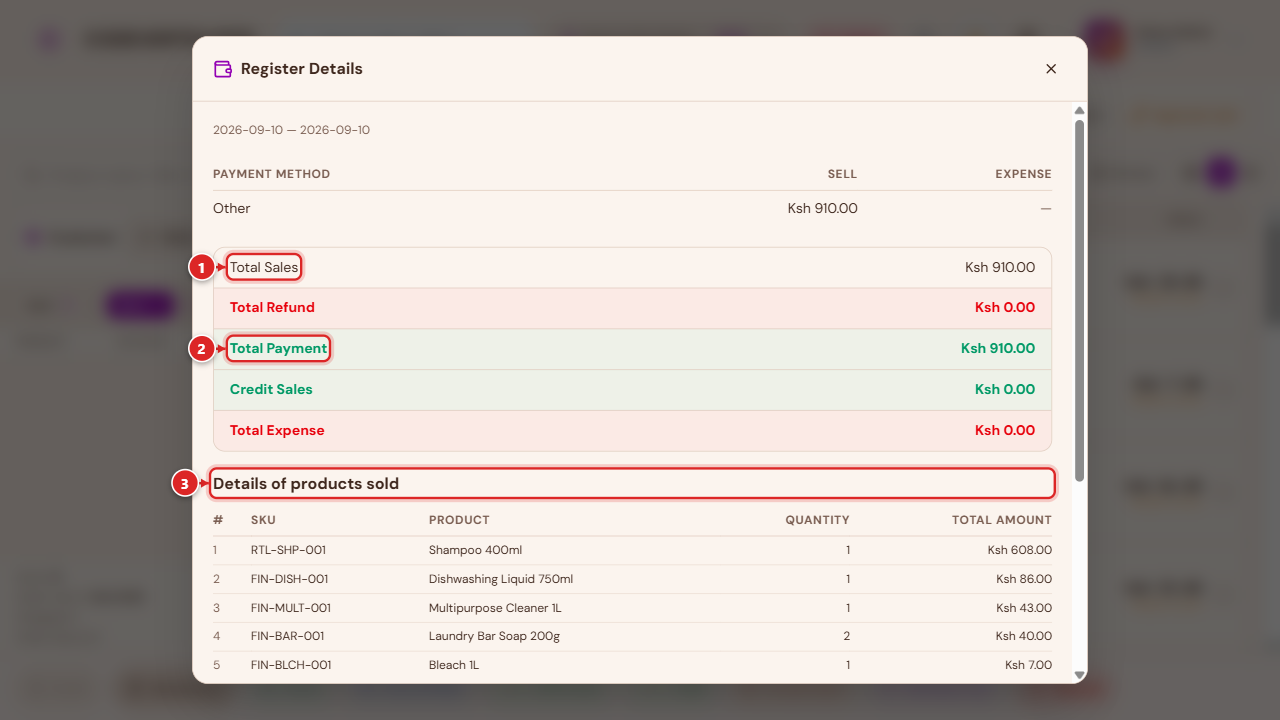Click the Ksh 910.00 value in Other row
The height and width of the screenshot is (720, 1280).
pyautogui.click(x=822, y=209)
